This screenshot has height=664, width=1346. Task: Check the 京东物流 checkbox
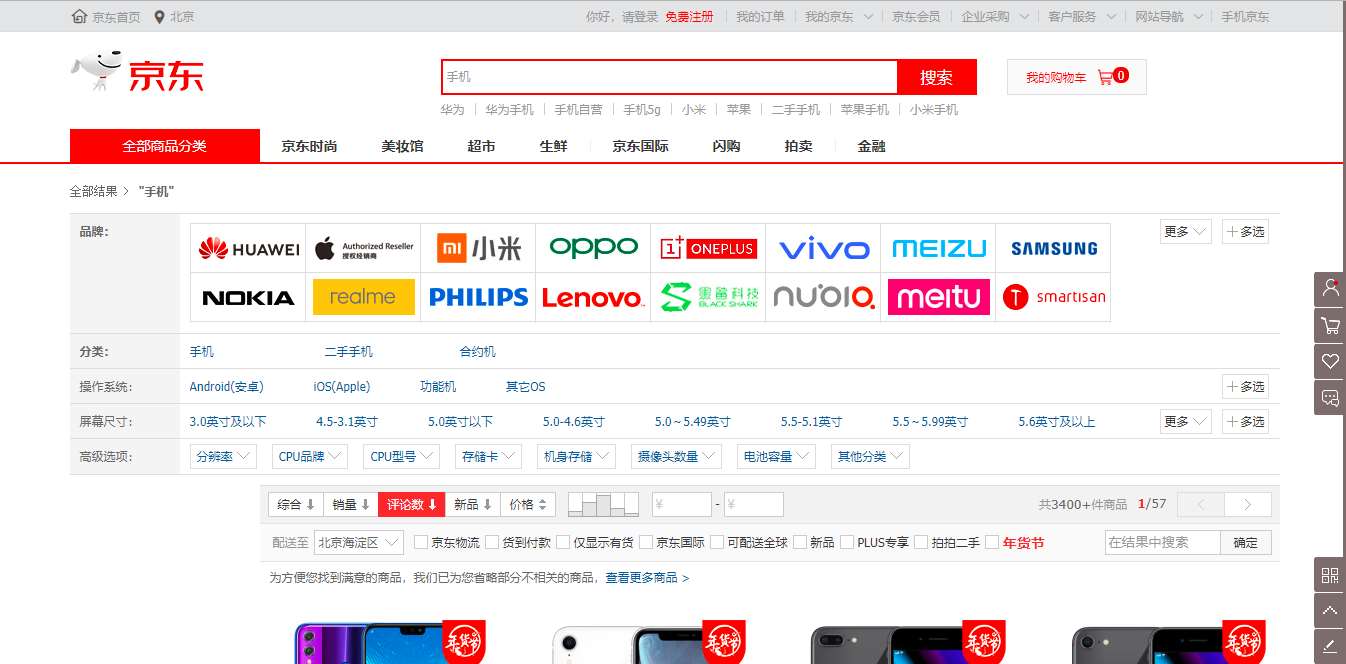click(421, 543)
